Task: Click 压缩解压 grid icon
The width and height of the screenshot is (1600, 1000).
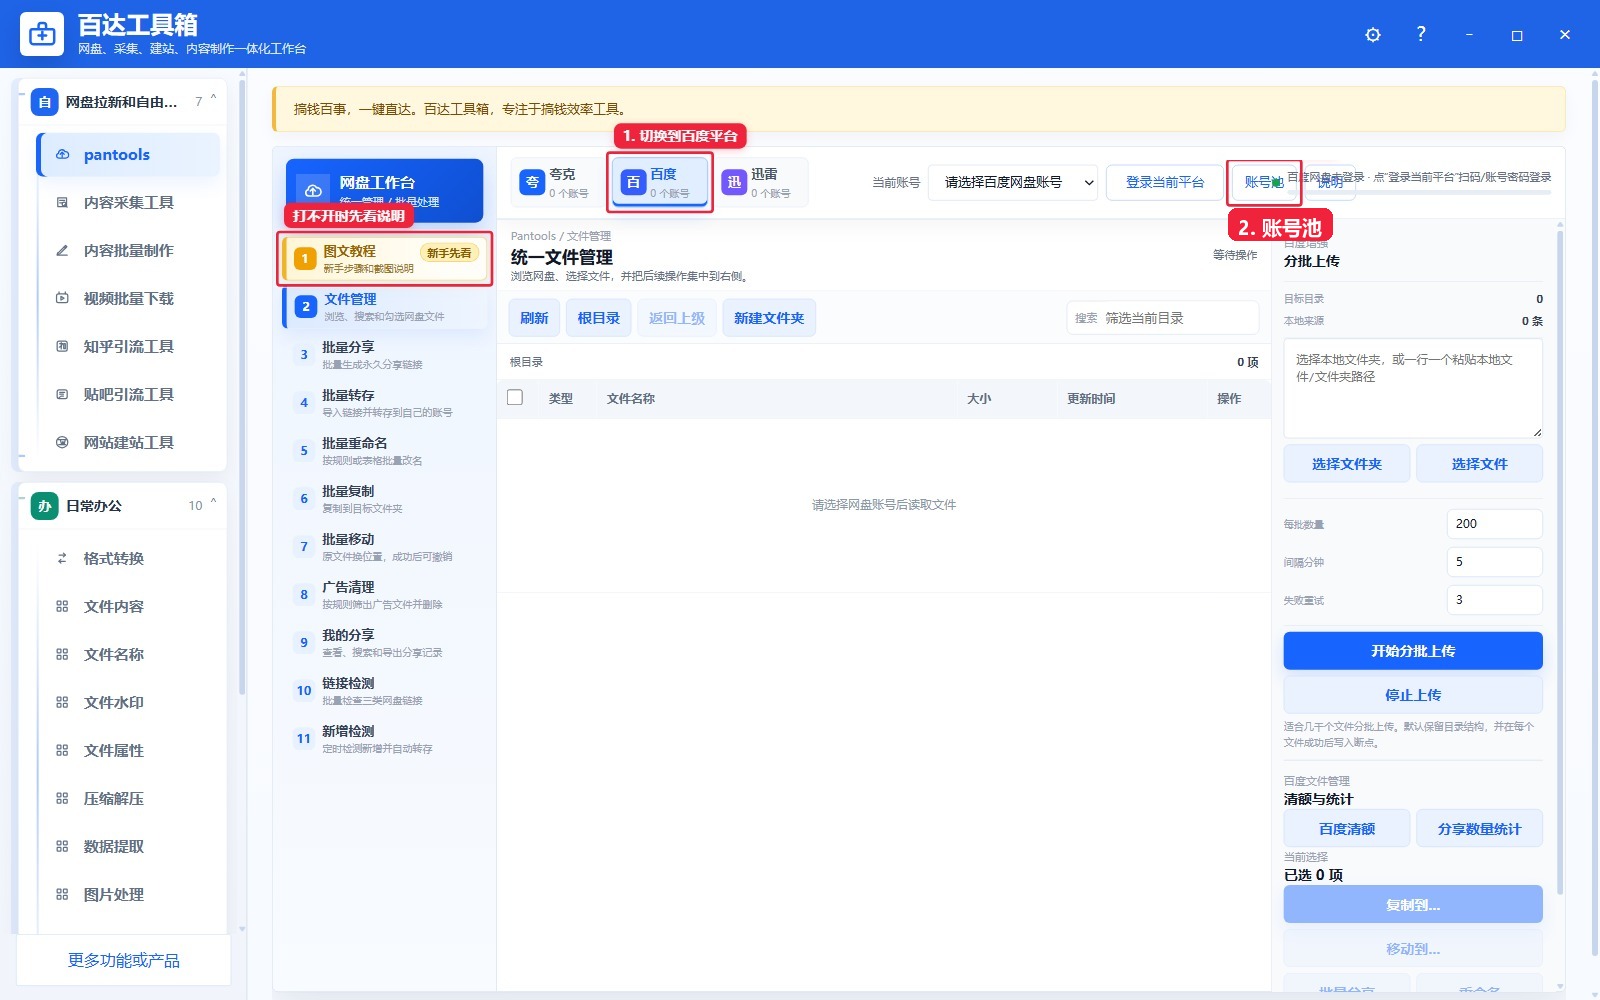Action: (x=62, y=799)
